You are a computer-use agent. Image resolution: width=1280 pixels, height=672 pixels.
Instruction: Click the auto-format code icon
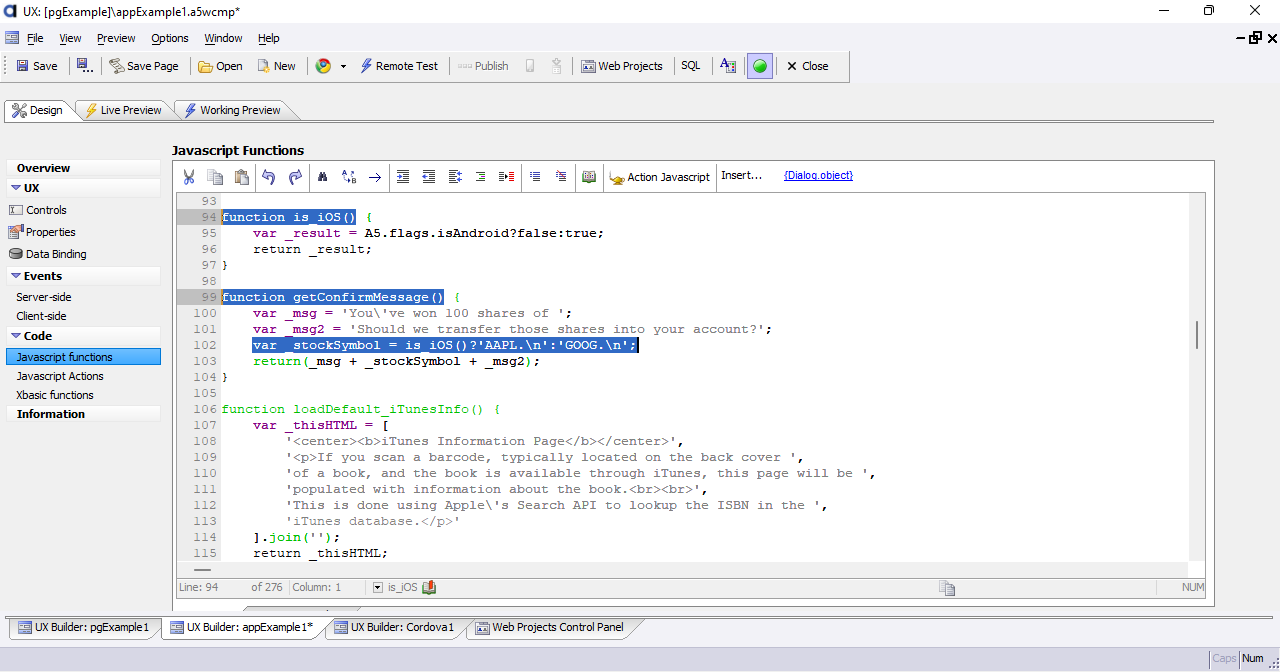click(455, 176)
